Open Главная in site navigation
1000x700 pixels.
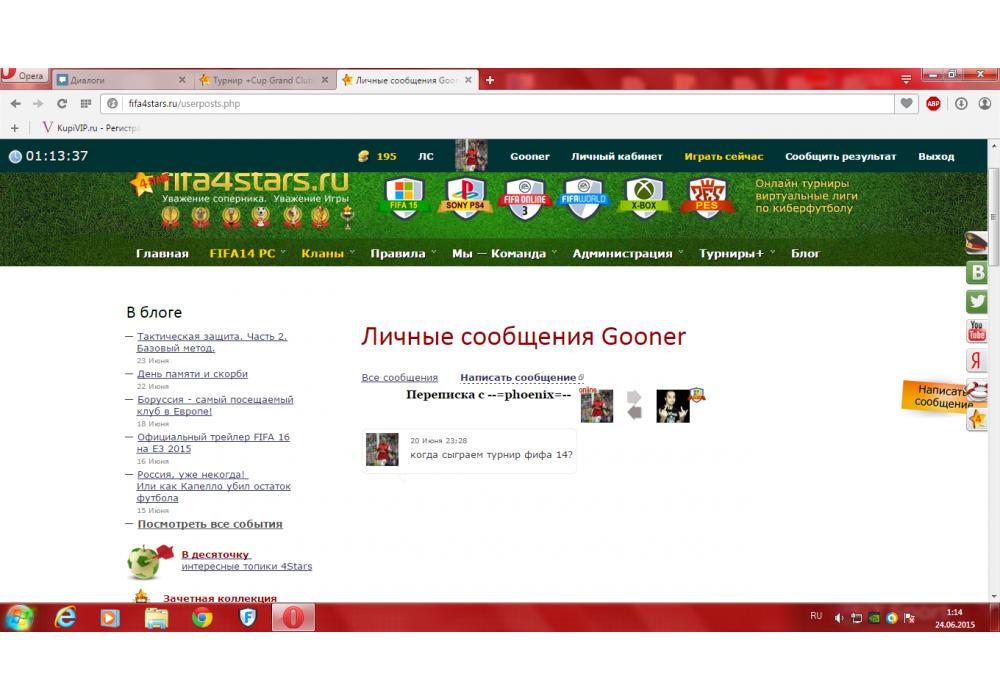coord(162,254)
